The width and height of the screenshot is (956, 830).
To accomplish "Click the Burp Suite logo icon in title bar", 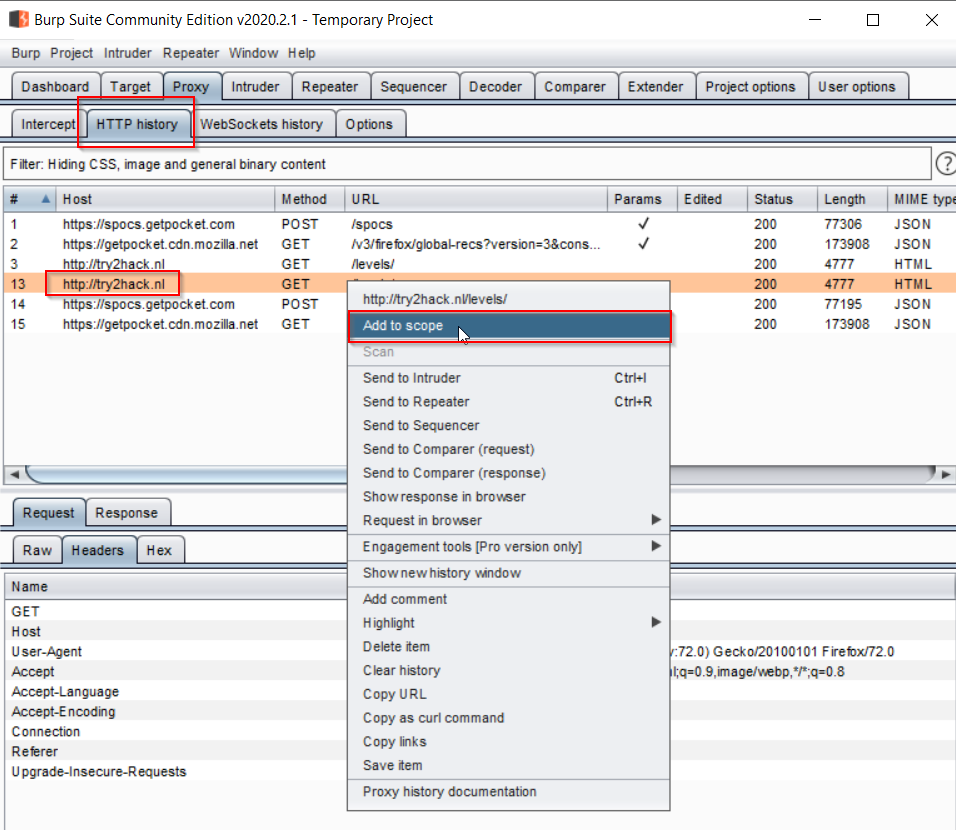I will pos(18,20).
